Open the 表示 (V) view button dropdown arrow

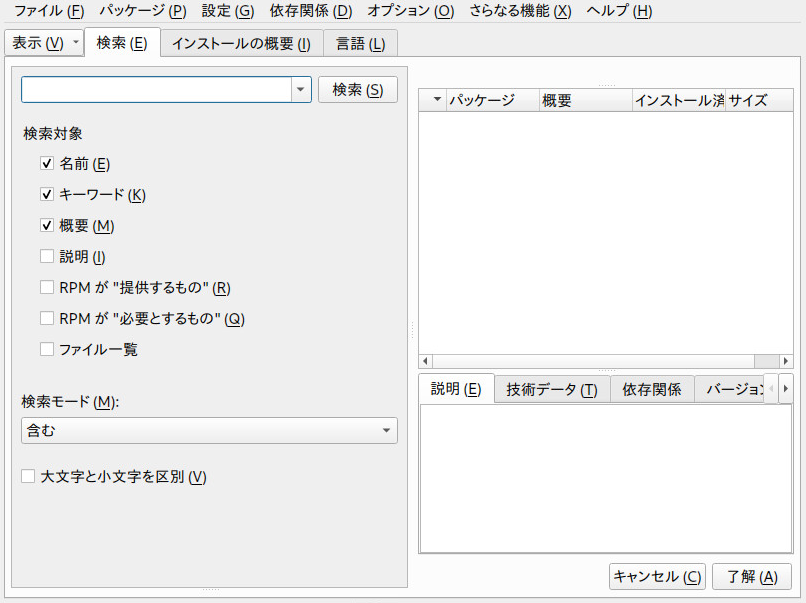tap(76, 42)
